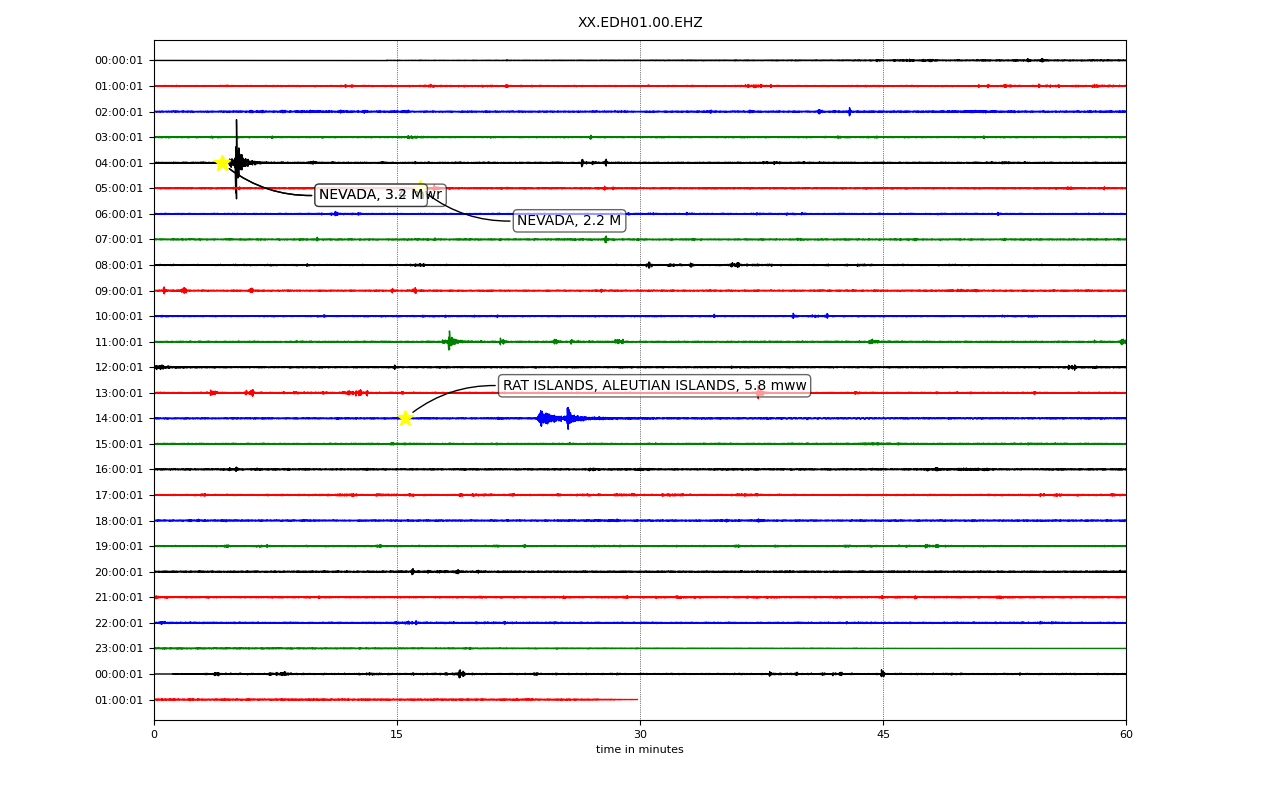The width and height of the screenshot is (1280, 800).
Task: Click the last red 01:00:01 trace end
Action: click(637, 700)
